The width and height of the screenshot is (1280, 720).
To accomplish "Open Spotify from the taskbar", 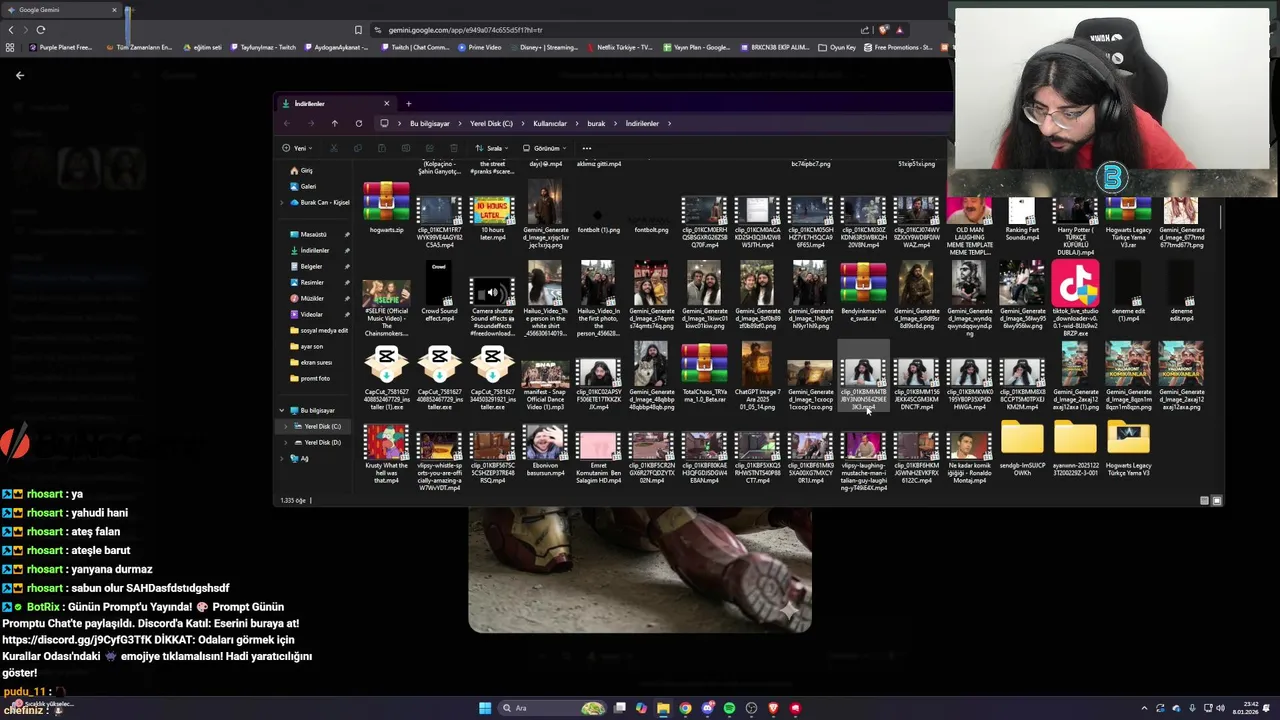I will tap(729, 708).
